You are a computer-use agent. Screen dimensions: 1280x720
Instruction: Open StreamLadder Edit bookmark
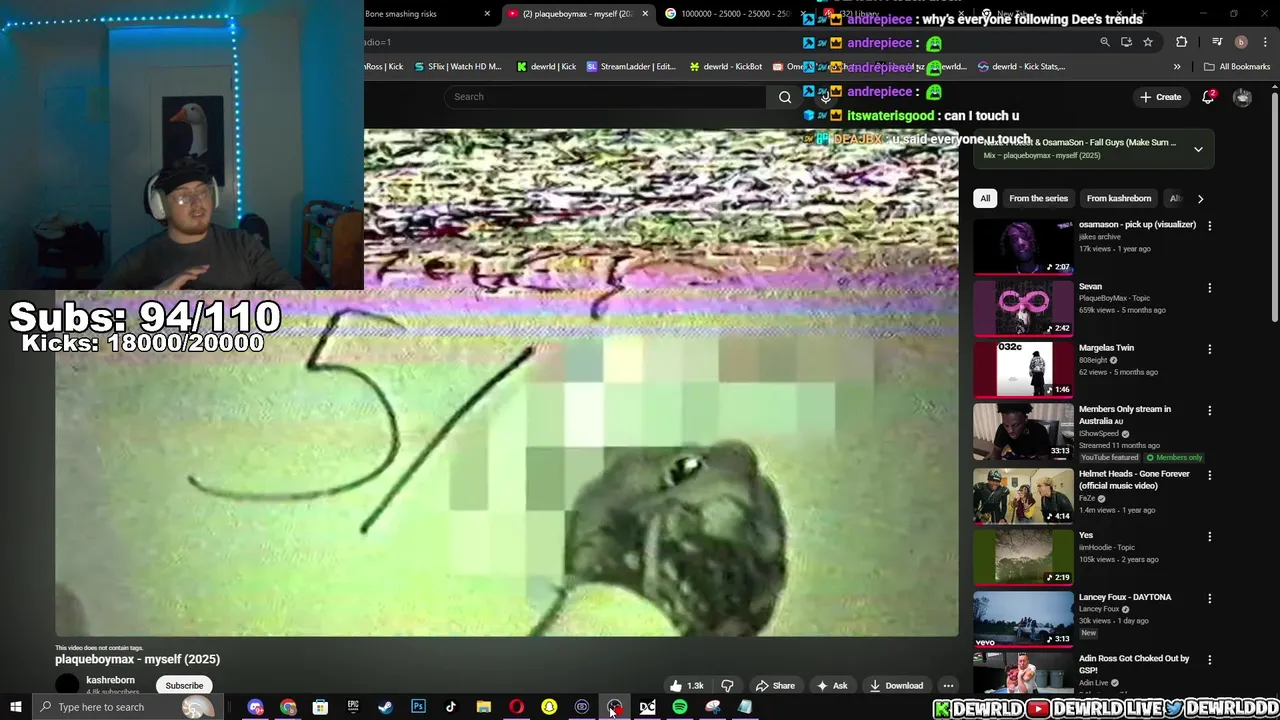click(632, 67)
